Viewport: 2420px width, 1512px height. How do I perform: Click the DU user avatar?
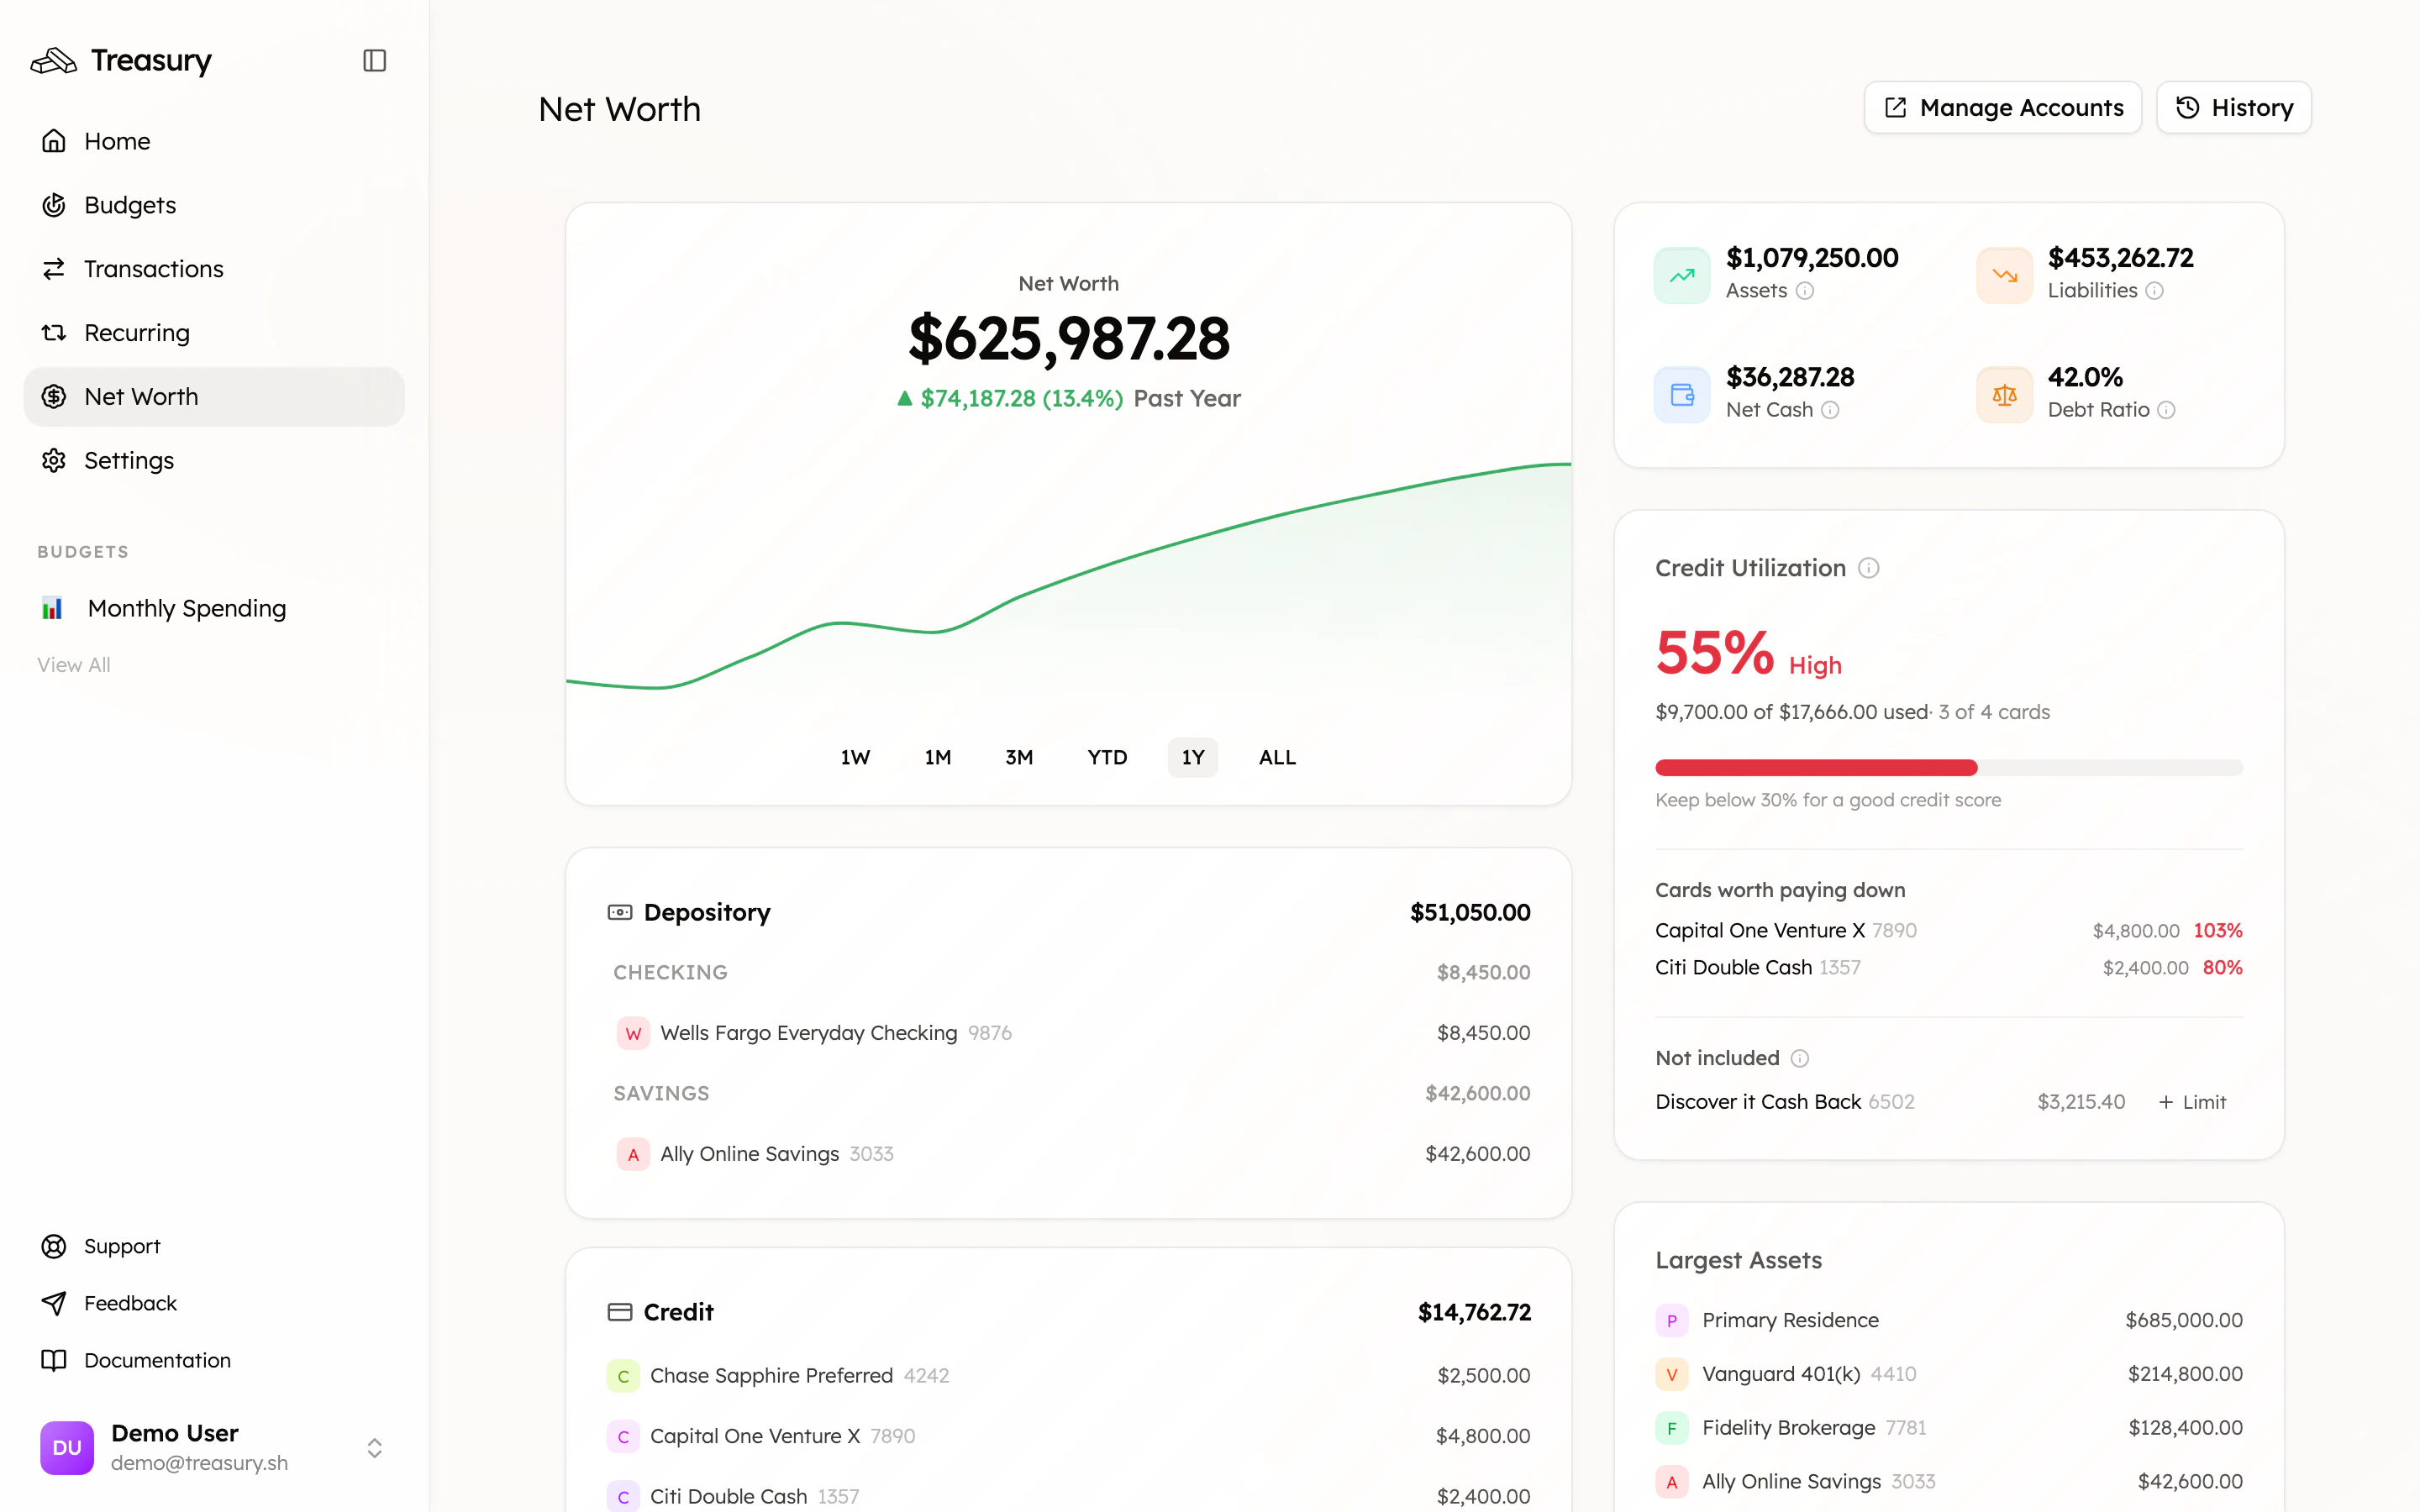tap(67, 1447)
